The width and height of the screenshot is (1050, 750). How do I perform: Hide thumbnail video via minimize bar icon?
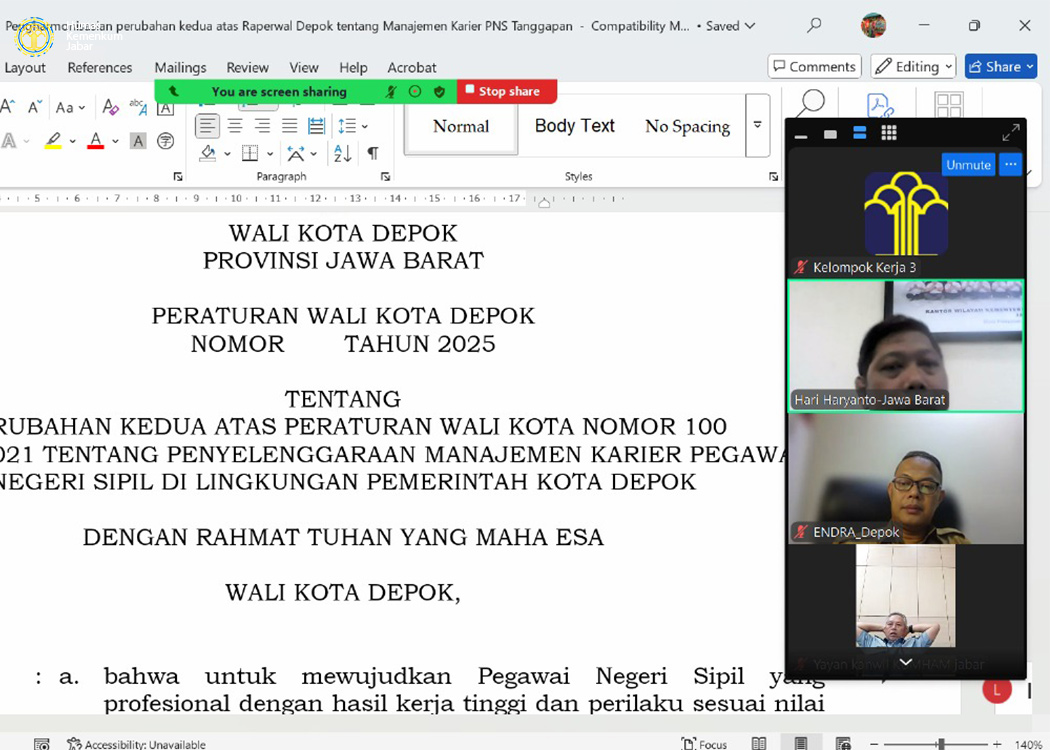[801, 136]
